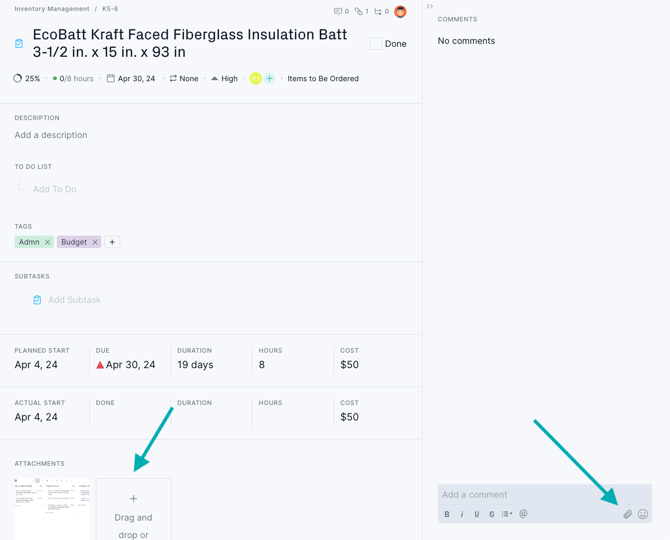670x540 pixels.
Task: Attach a file to the comment
Action: click(x=627, y=514)
